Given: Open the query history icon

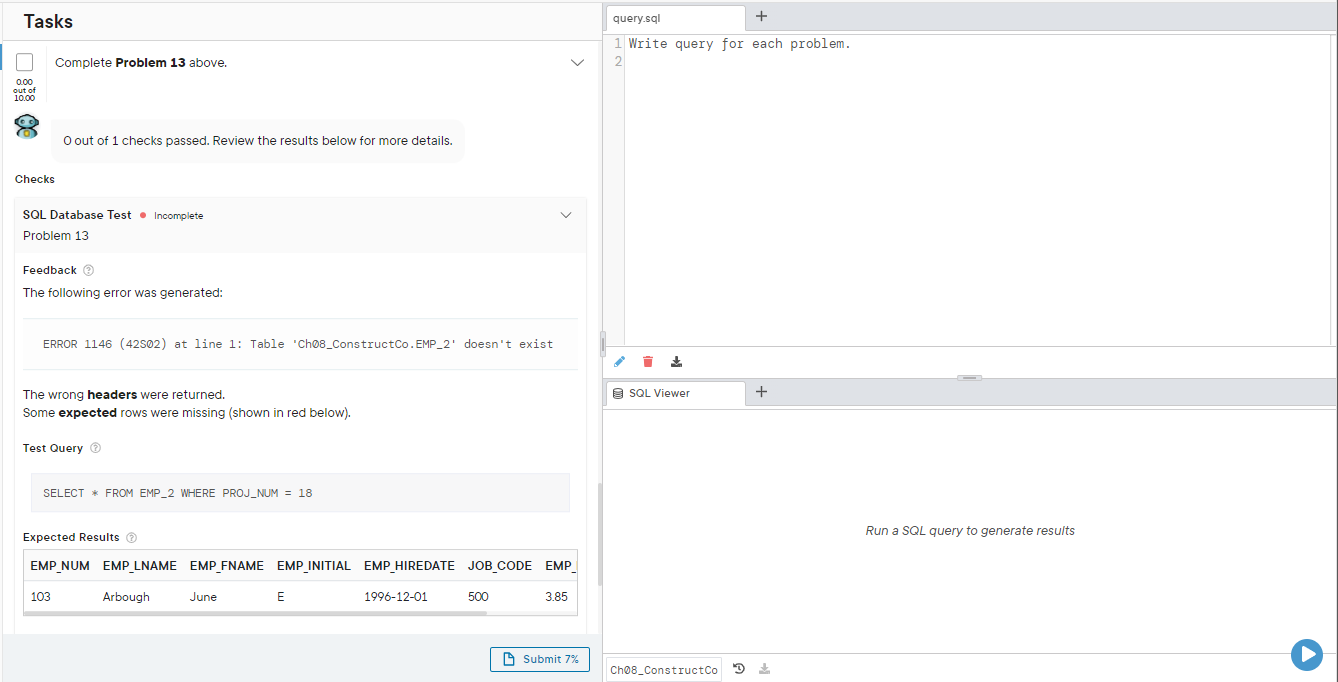Looking at the screenshot, I should coord(738,669).
